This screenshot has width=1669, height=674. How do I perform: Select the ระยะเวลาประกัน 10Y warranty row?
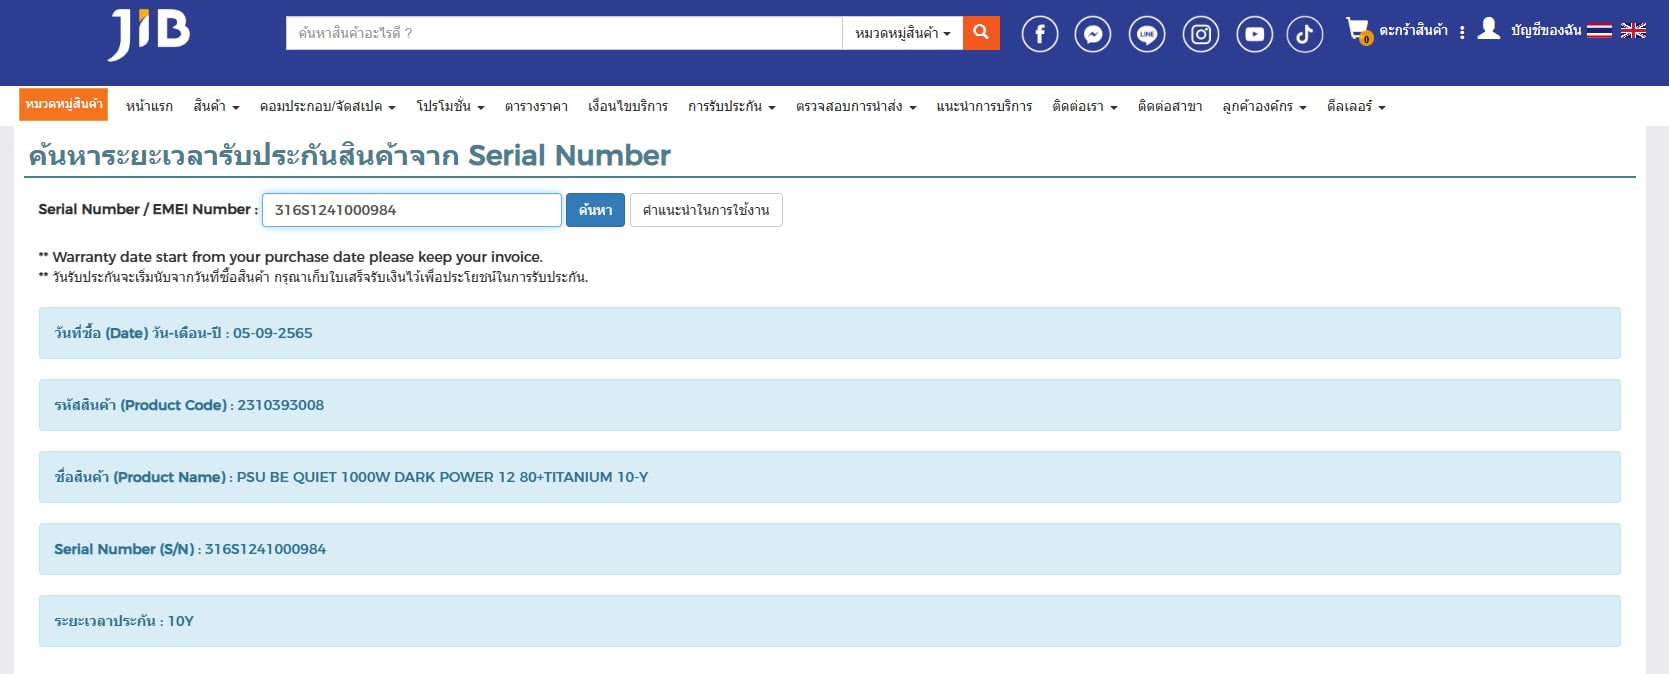click(x=829, y=621)
